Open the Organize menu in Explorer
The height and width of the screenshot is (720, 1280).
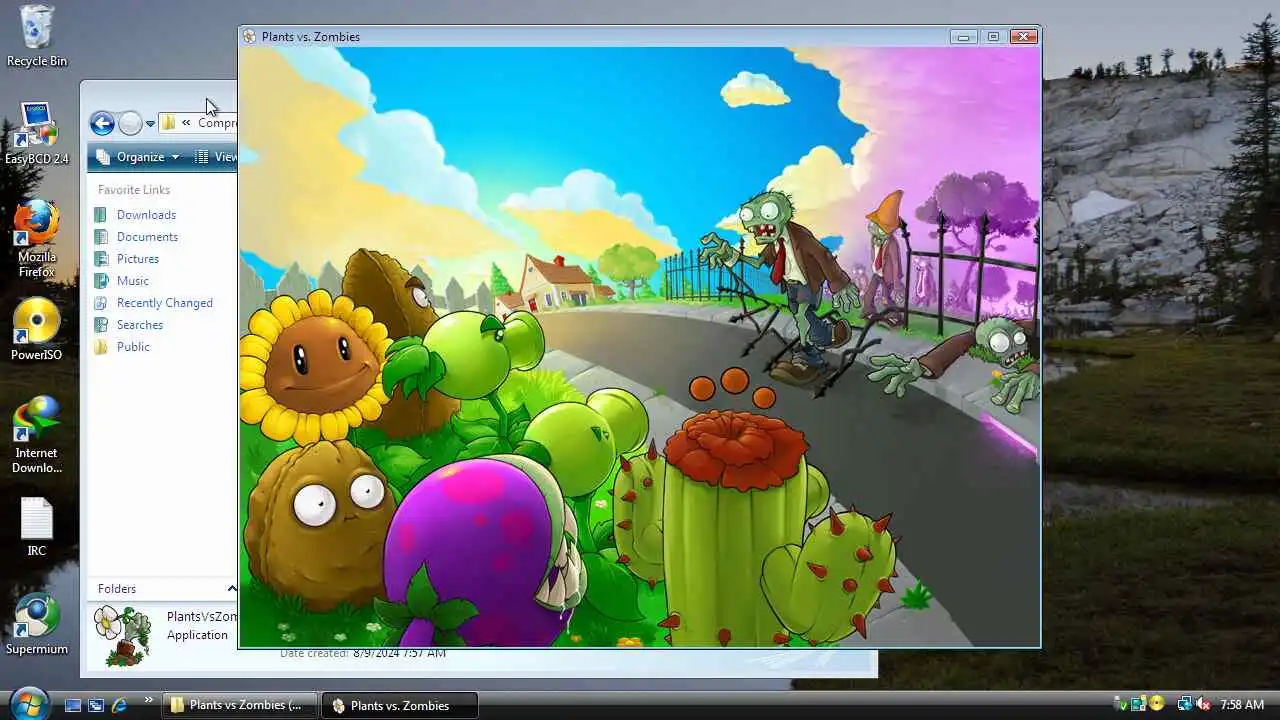point(138,157)
